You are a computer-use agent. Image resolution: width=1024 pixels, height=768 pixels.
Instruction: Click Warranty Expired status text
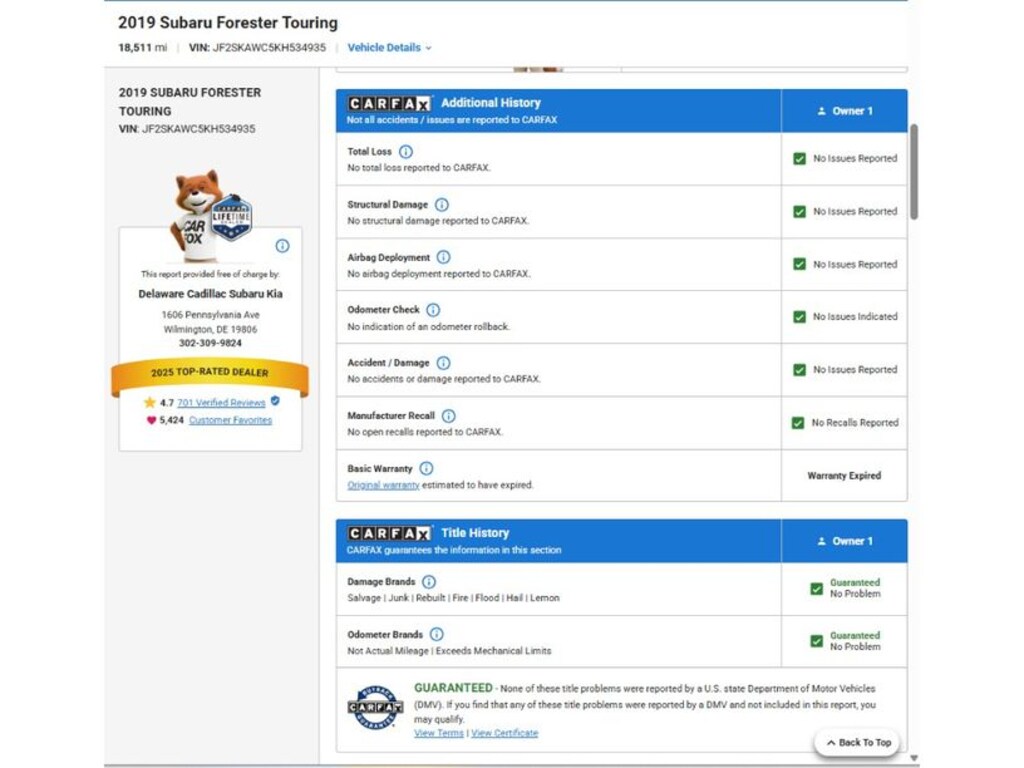[x=844, y=476]
